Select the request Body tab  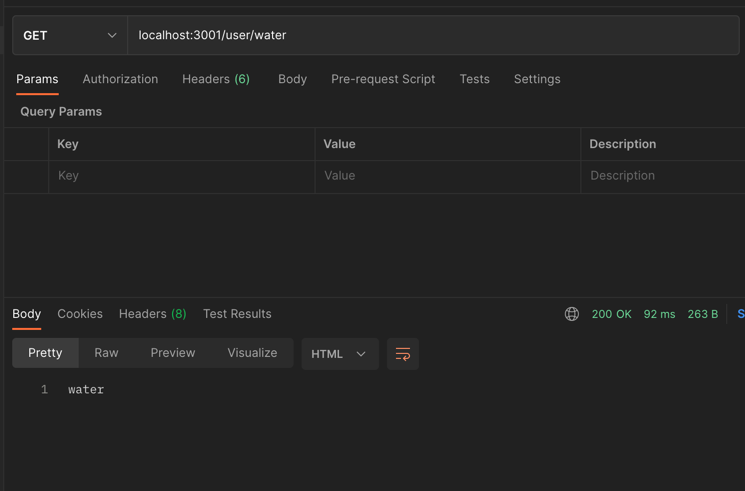292,79
